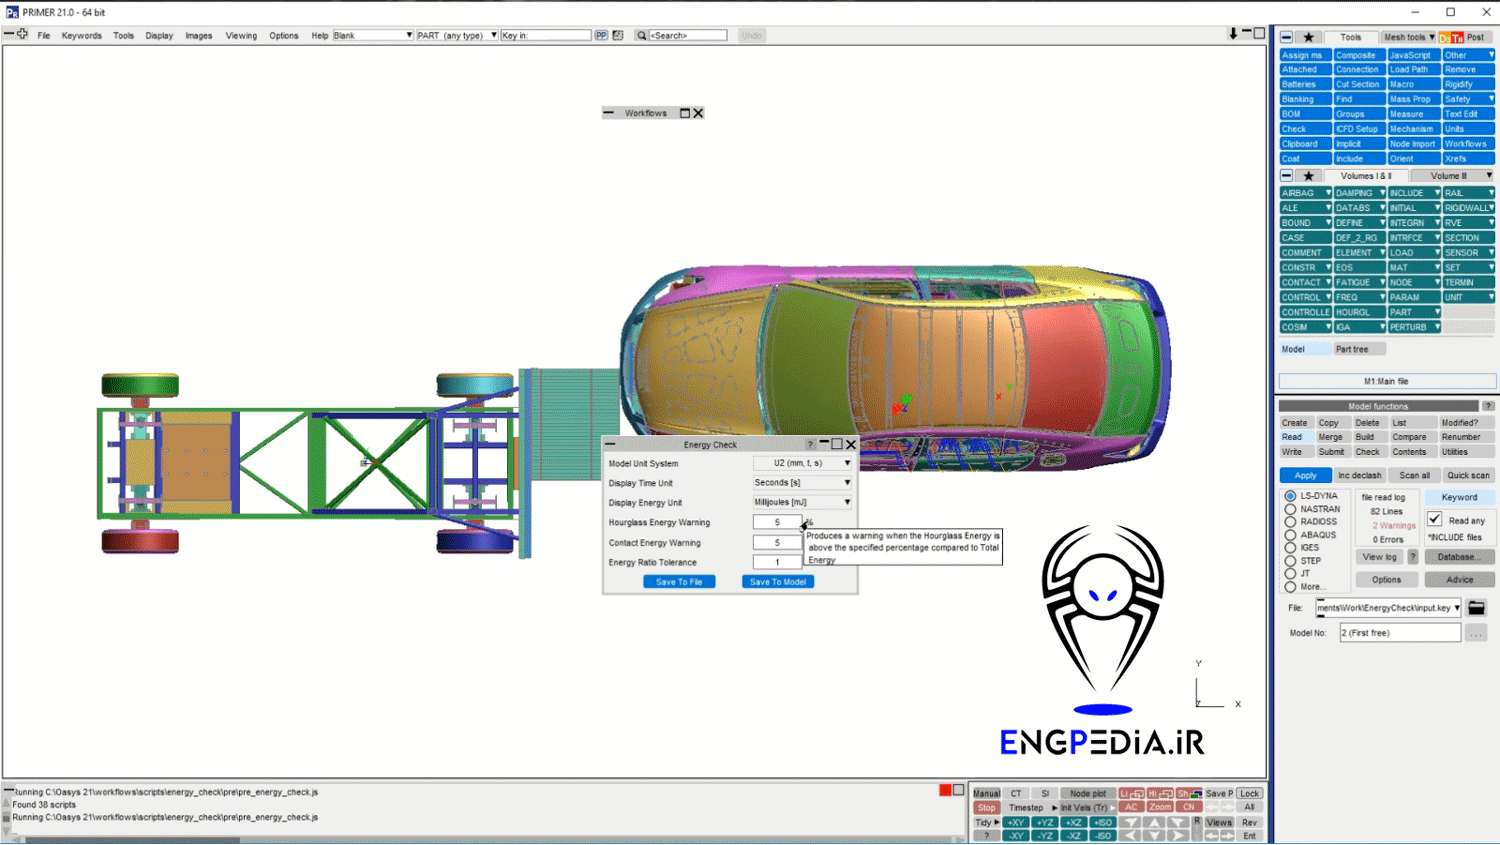Click the M1:Main file model entry

(1387, 381)
